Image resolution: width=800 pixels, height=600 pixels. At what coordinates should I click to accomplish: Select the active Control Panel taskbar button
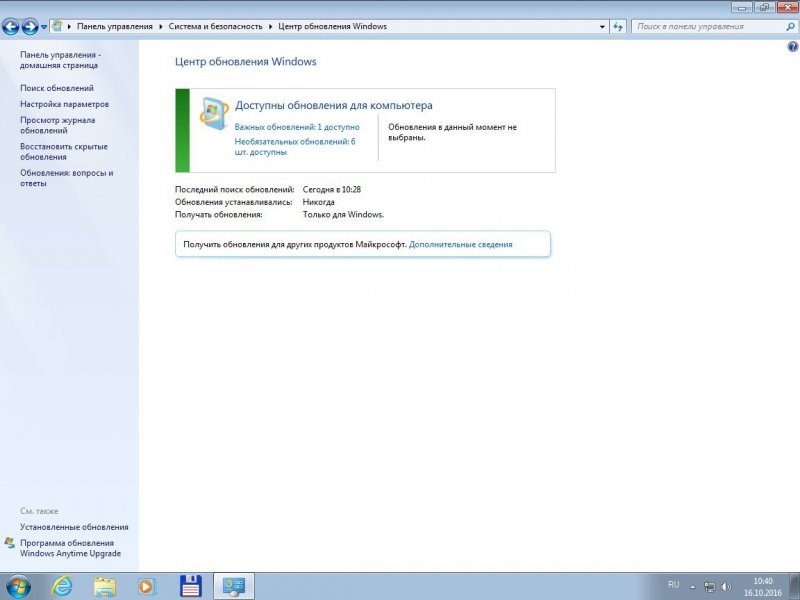[x=234, y=586]
